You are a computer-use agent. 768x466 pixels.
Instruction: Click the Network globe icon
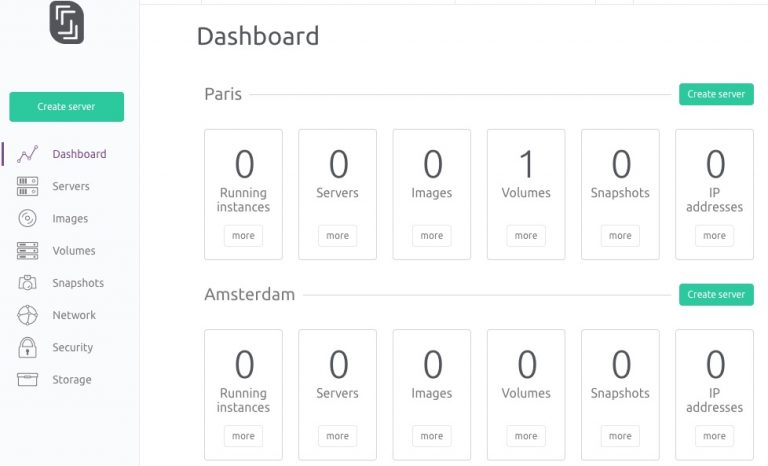tap(27, 315)
